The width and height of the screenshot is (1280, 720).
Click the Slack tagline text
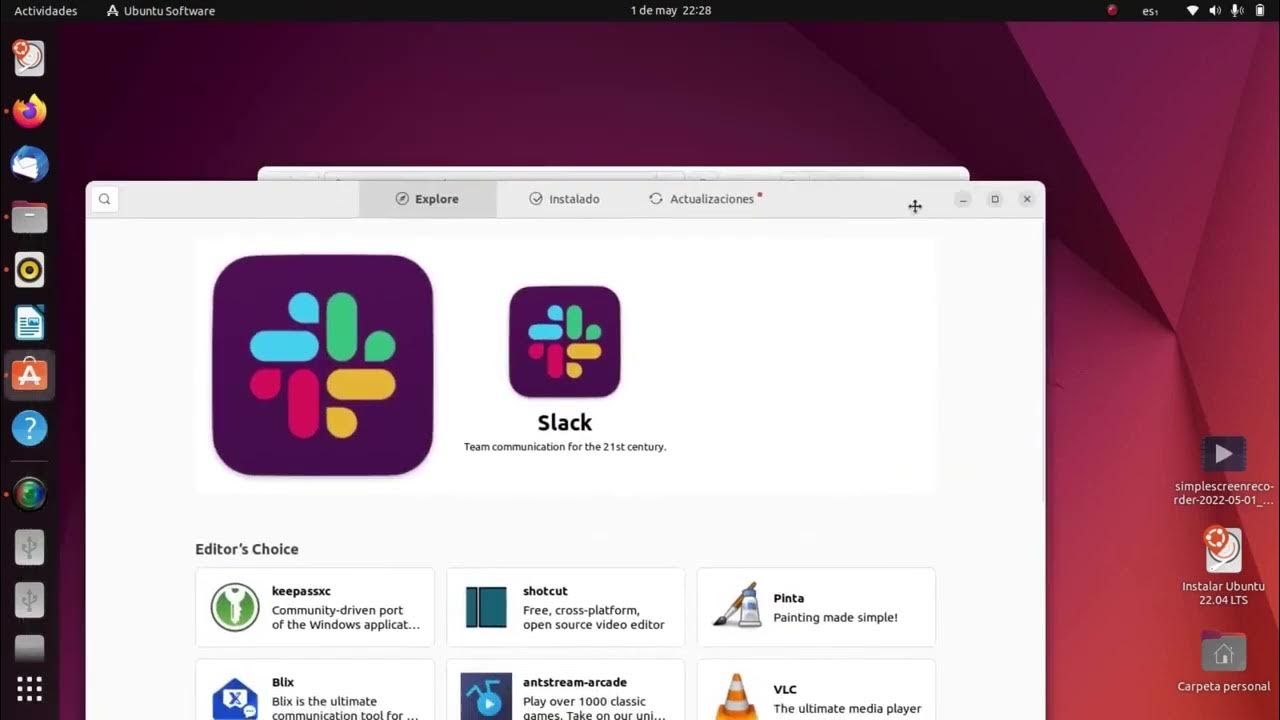(565, 447)
